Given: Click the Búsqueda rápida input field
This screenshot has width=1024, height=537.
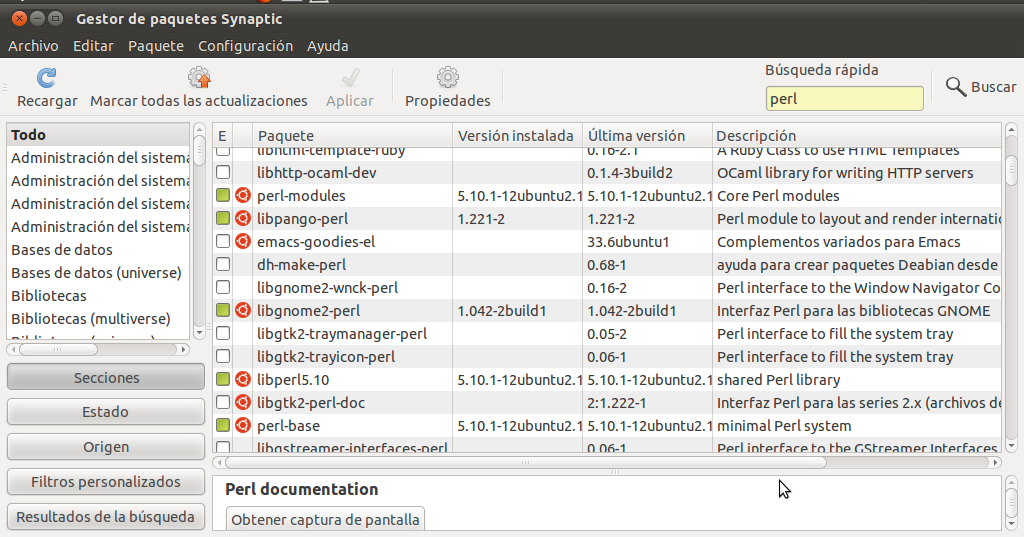Looking at the screenshot, I should click(844, 99).
